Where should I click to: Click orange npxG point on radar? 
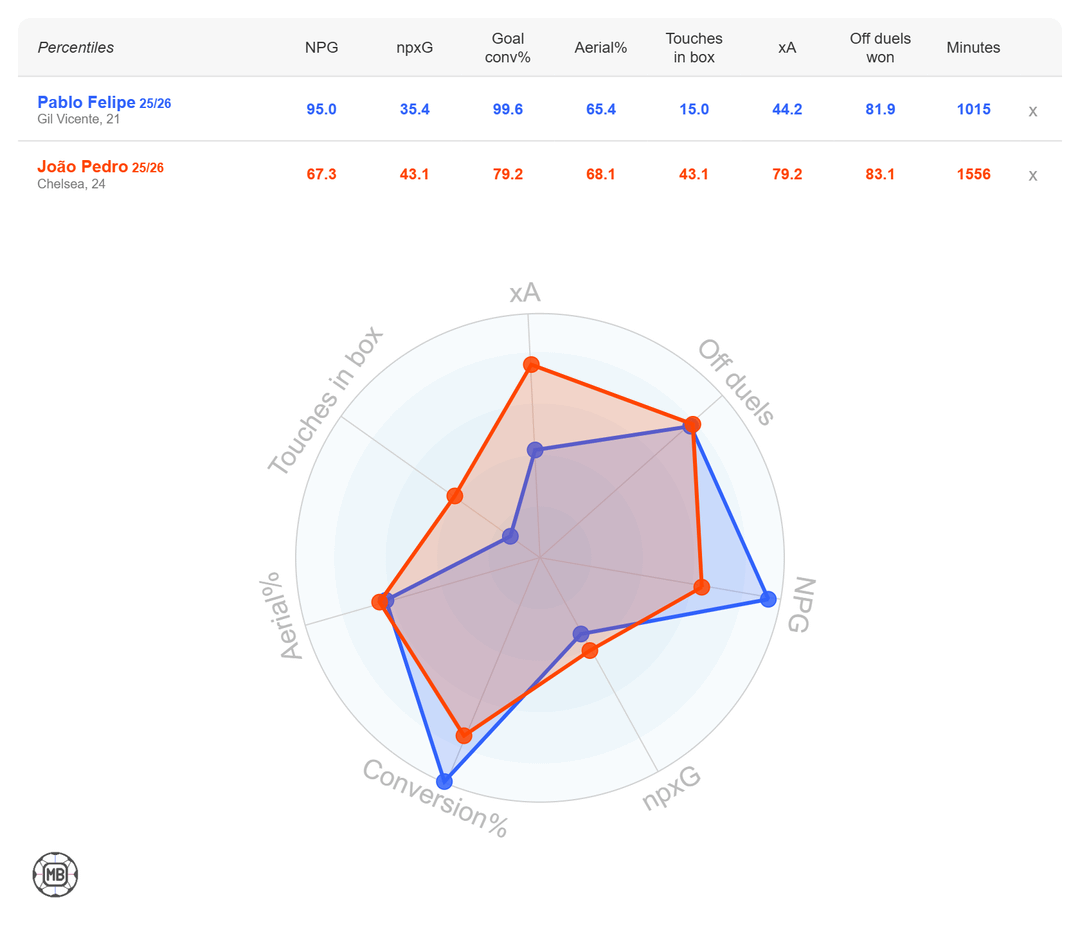point(590,651)
